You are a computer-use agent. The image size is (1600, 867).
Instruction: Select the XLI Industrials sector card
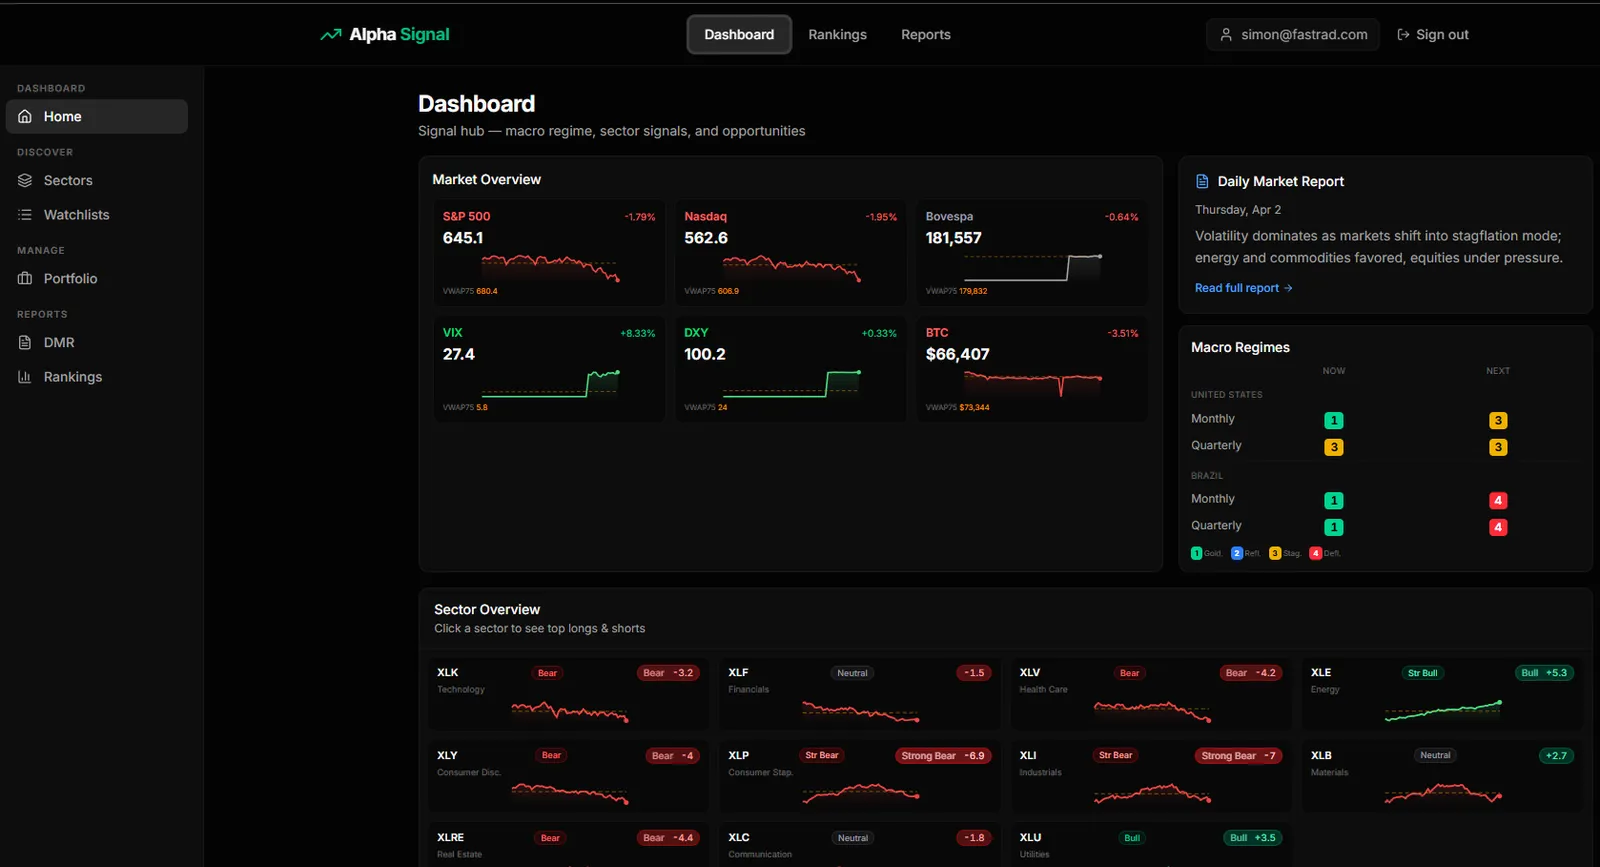pos(1151,776)
